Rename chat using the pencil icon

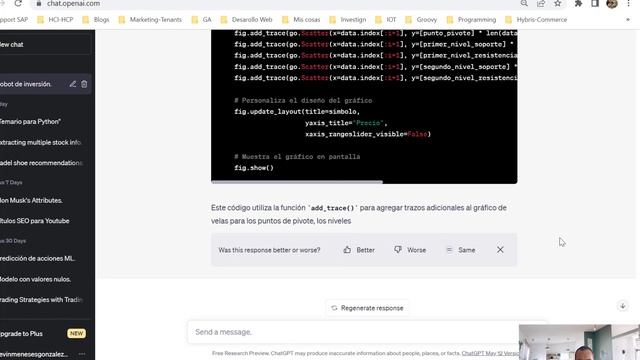[73, 84]
